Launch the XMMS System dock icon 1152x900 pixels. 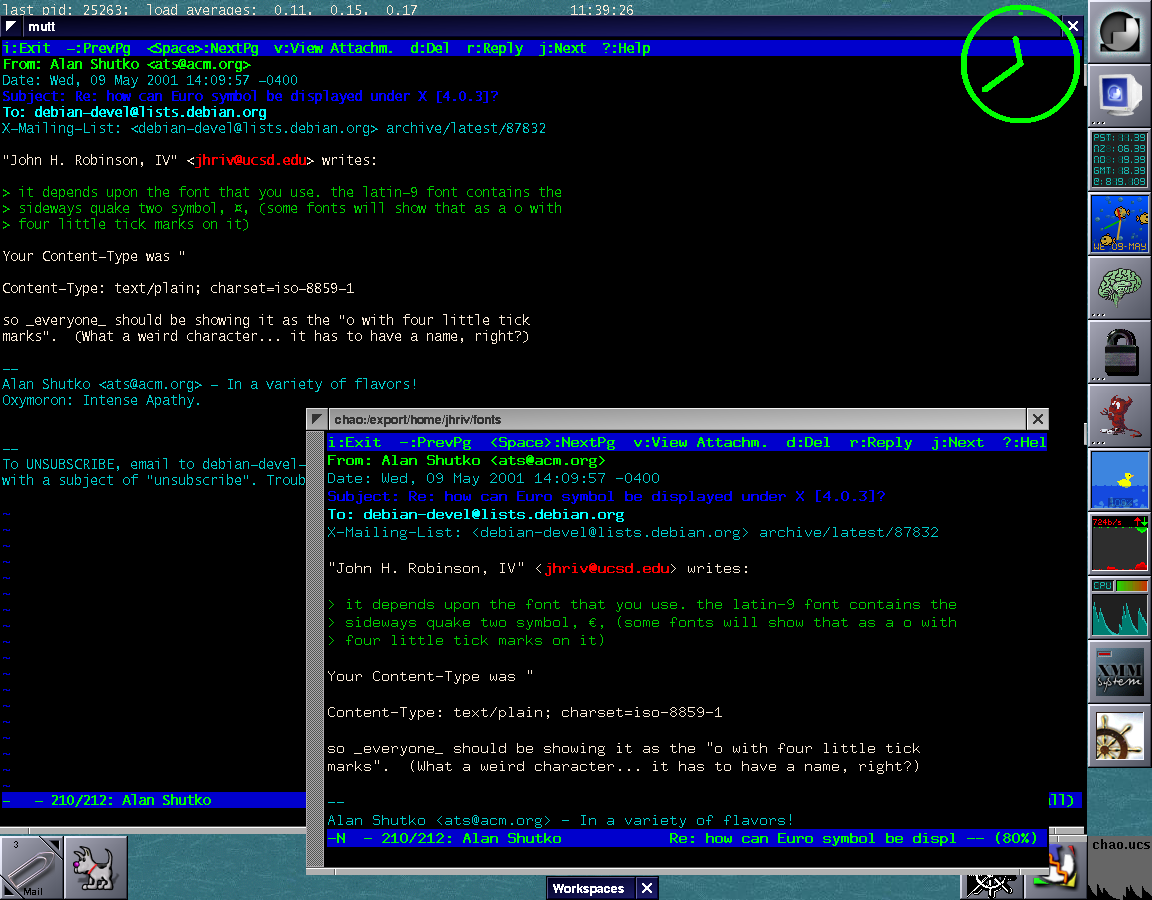1119,671
